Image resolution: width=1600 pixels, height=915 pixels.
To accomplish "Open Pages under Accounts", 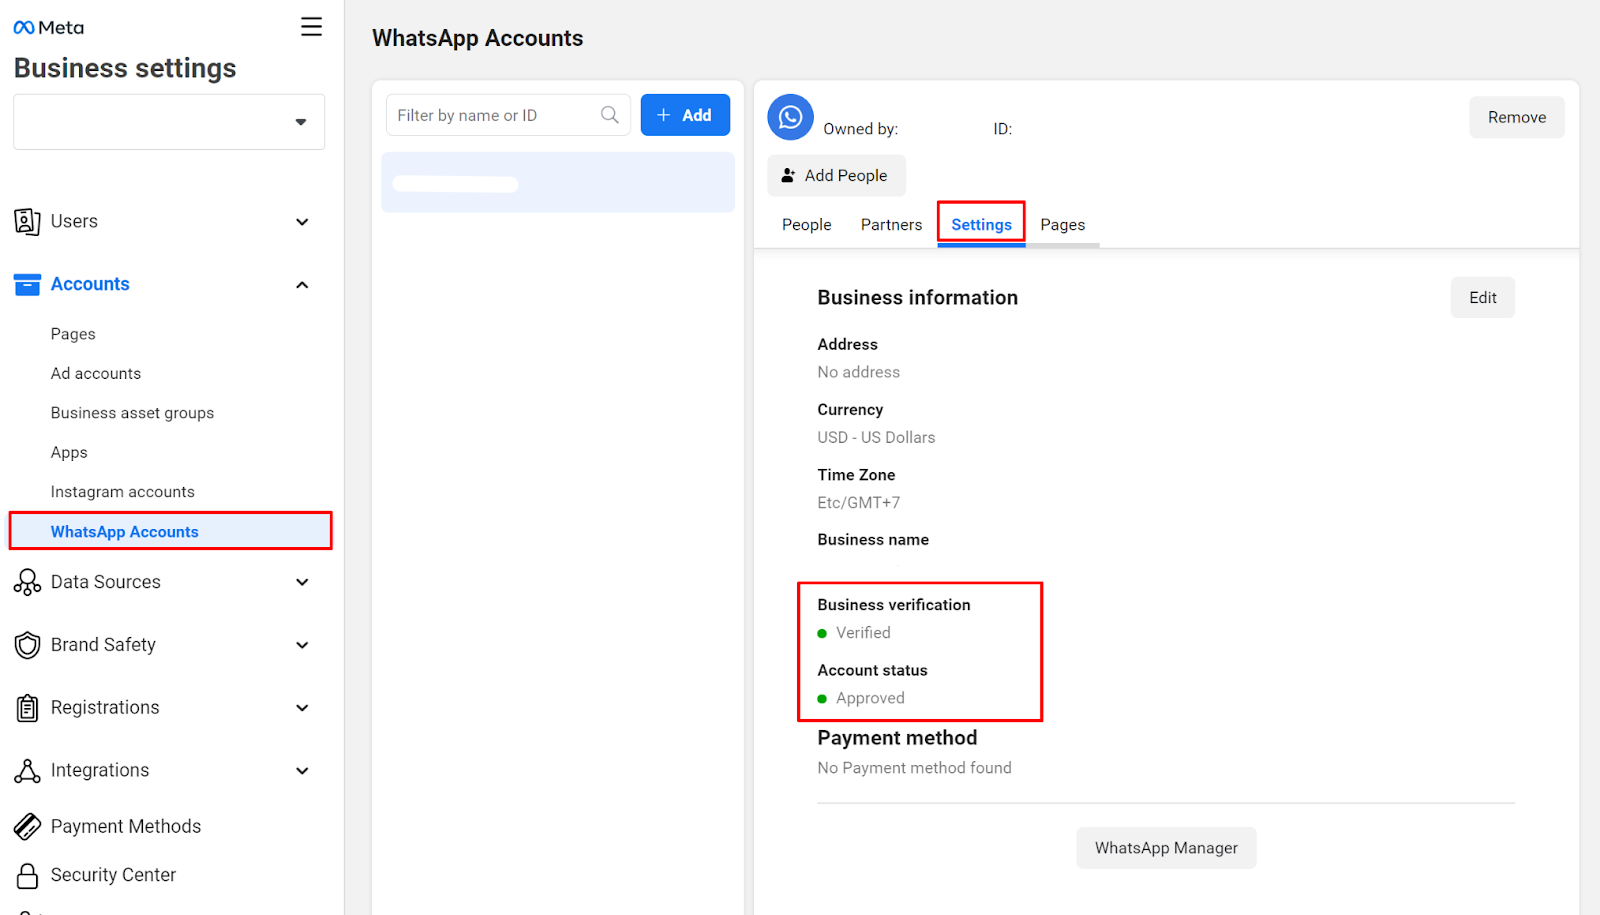I will 73,334.
